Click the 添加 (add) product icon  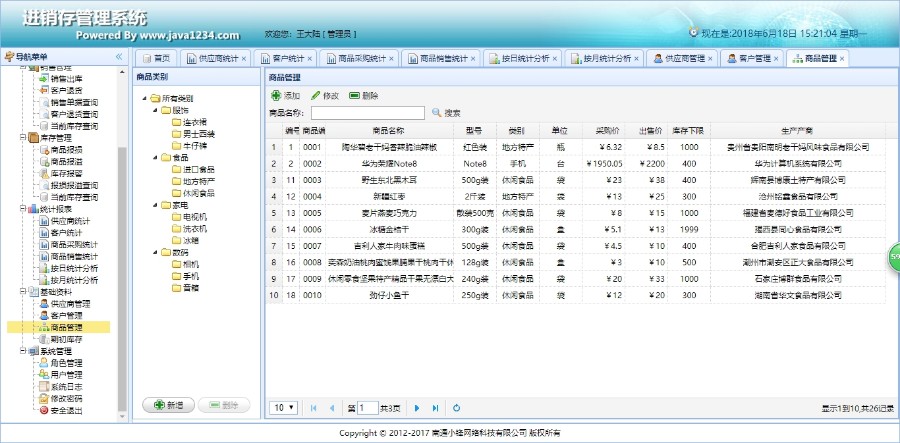(276, 95)
